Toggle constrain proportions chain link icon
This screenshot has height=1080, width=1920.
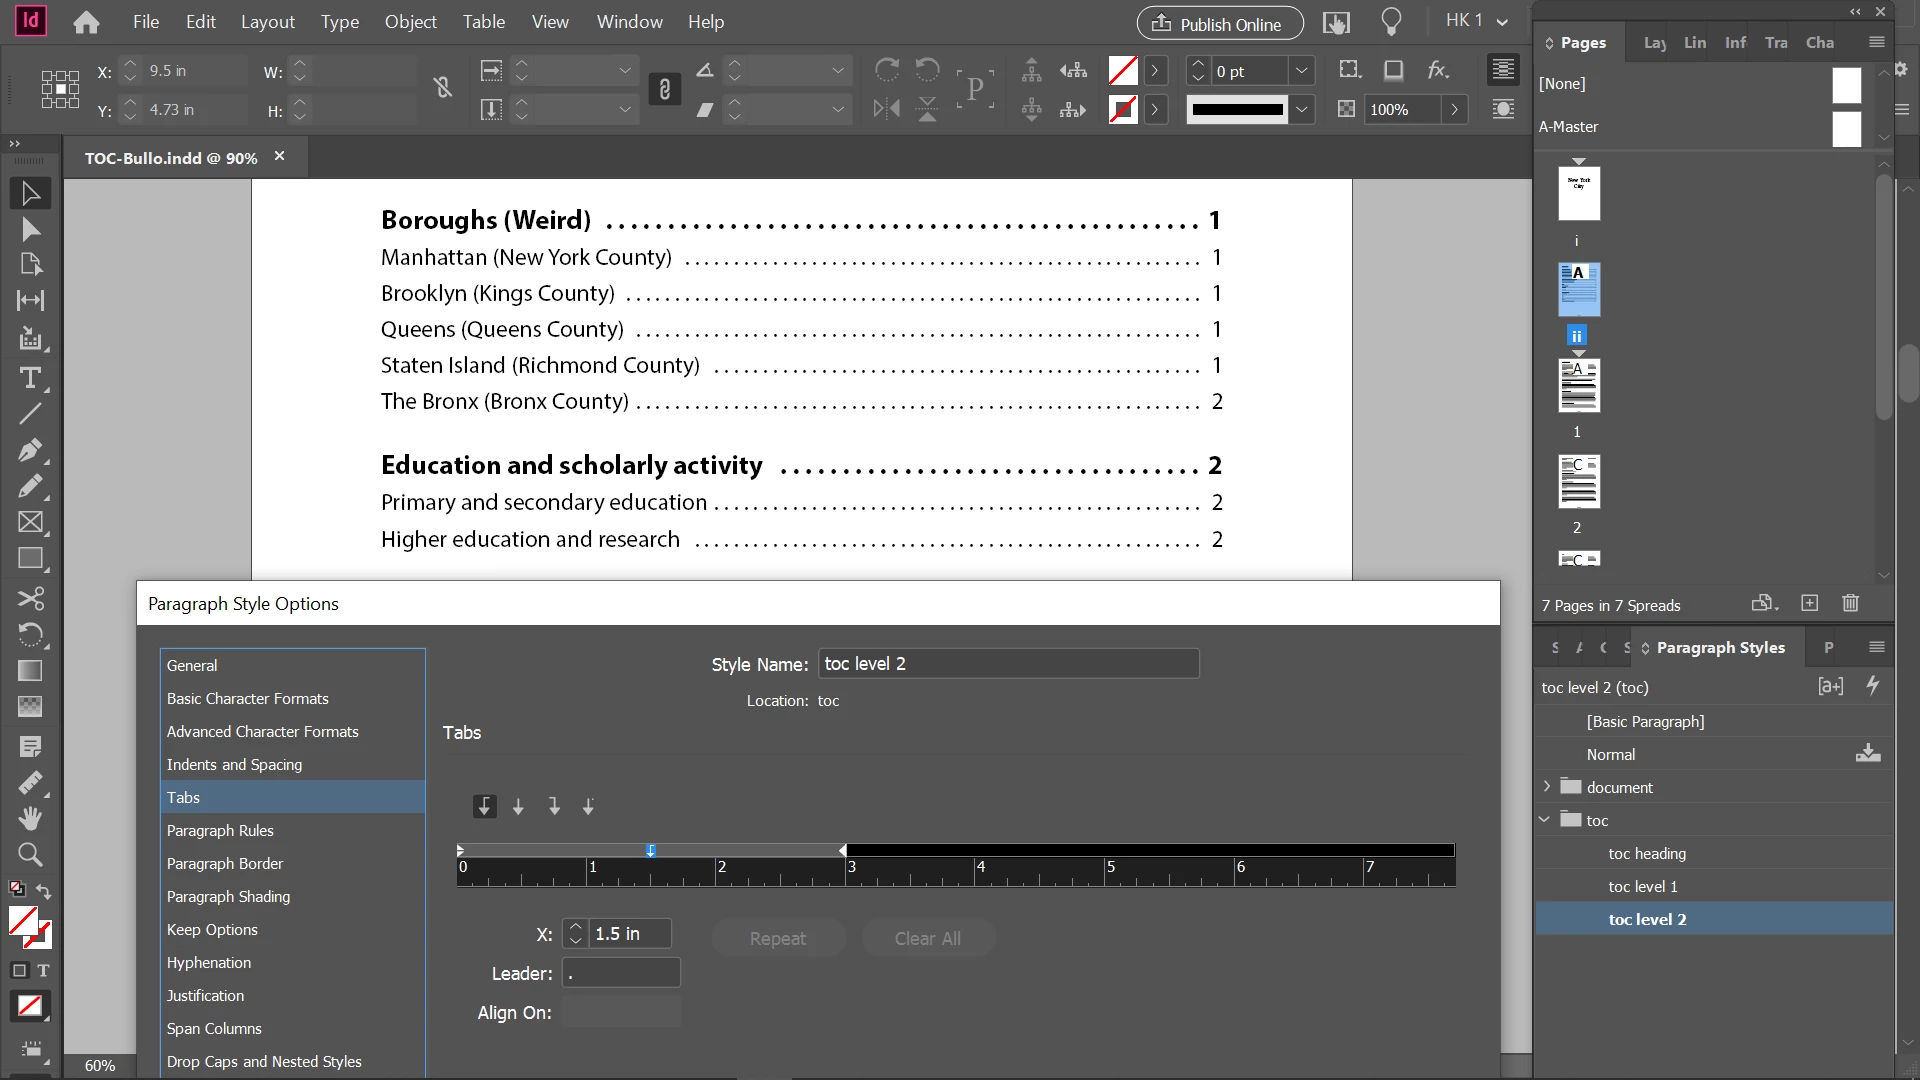(x=664, y=90)
